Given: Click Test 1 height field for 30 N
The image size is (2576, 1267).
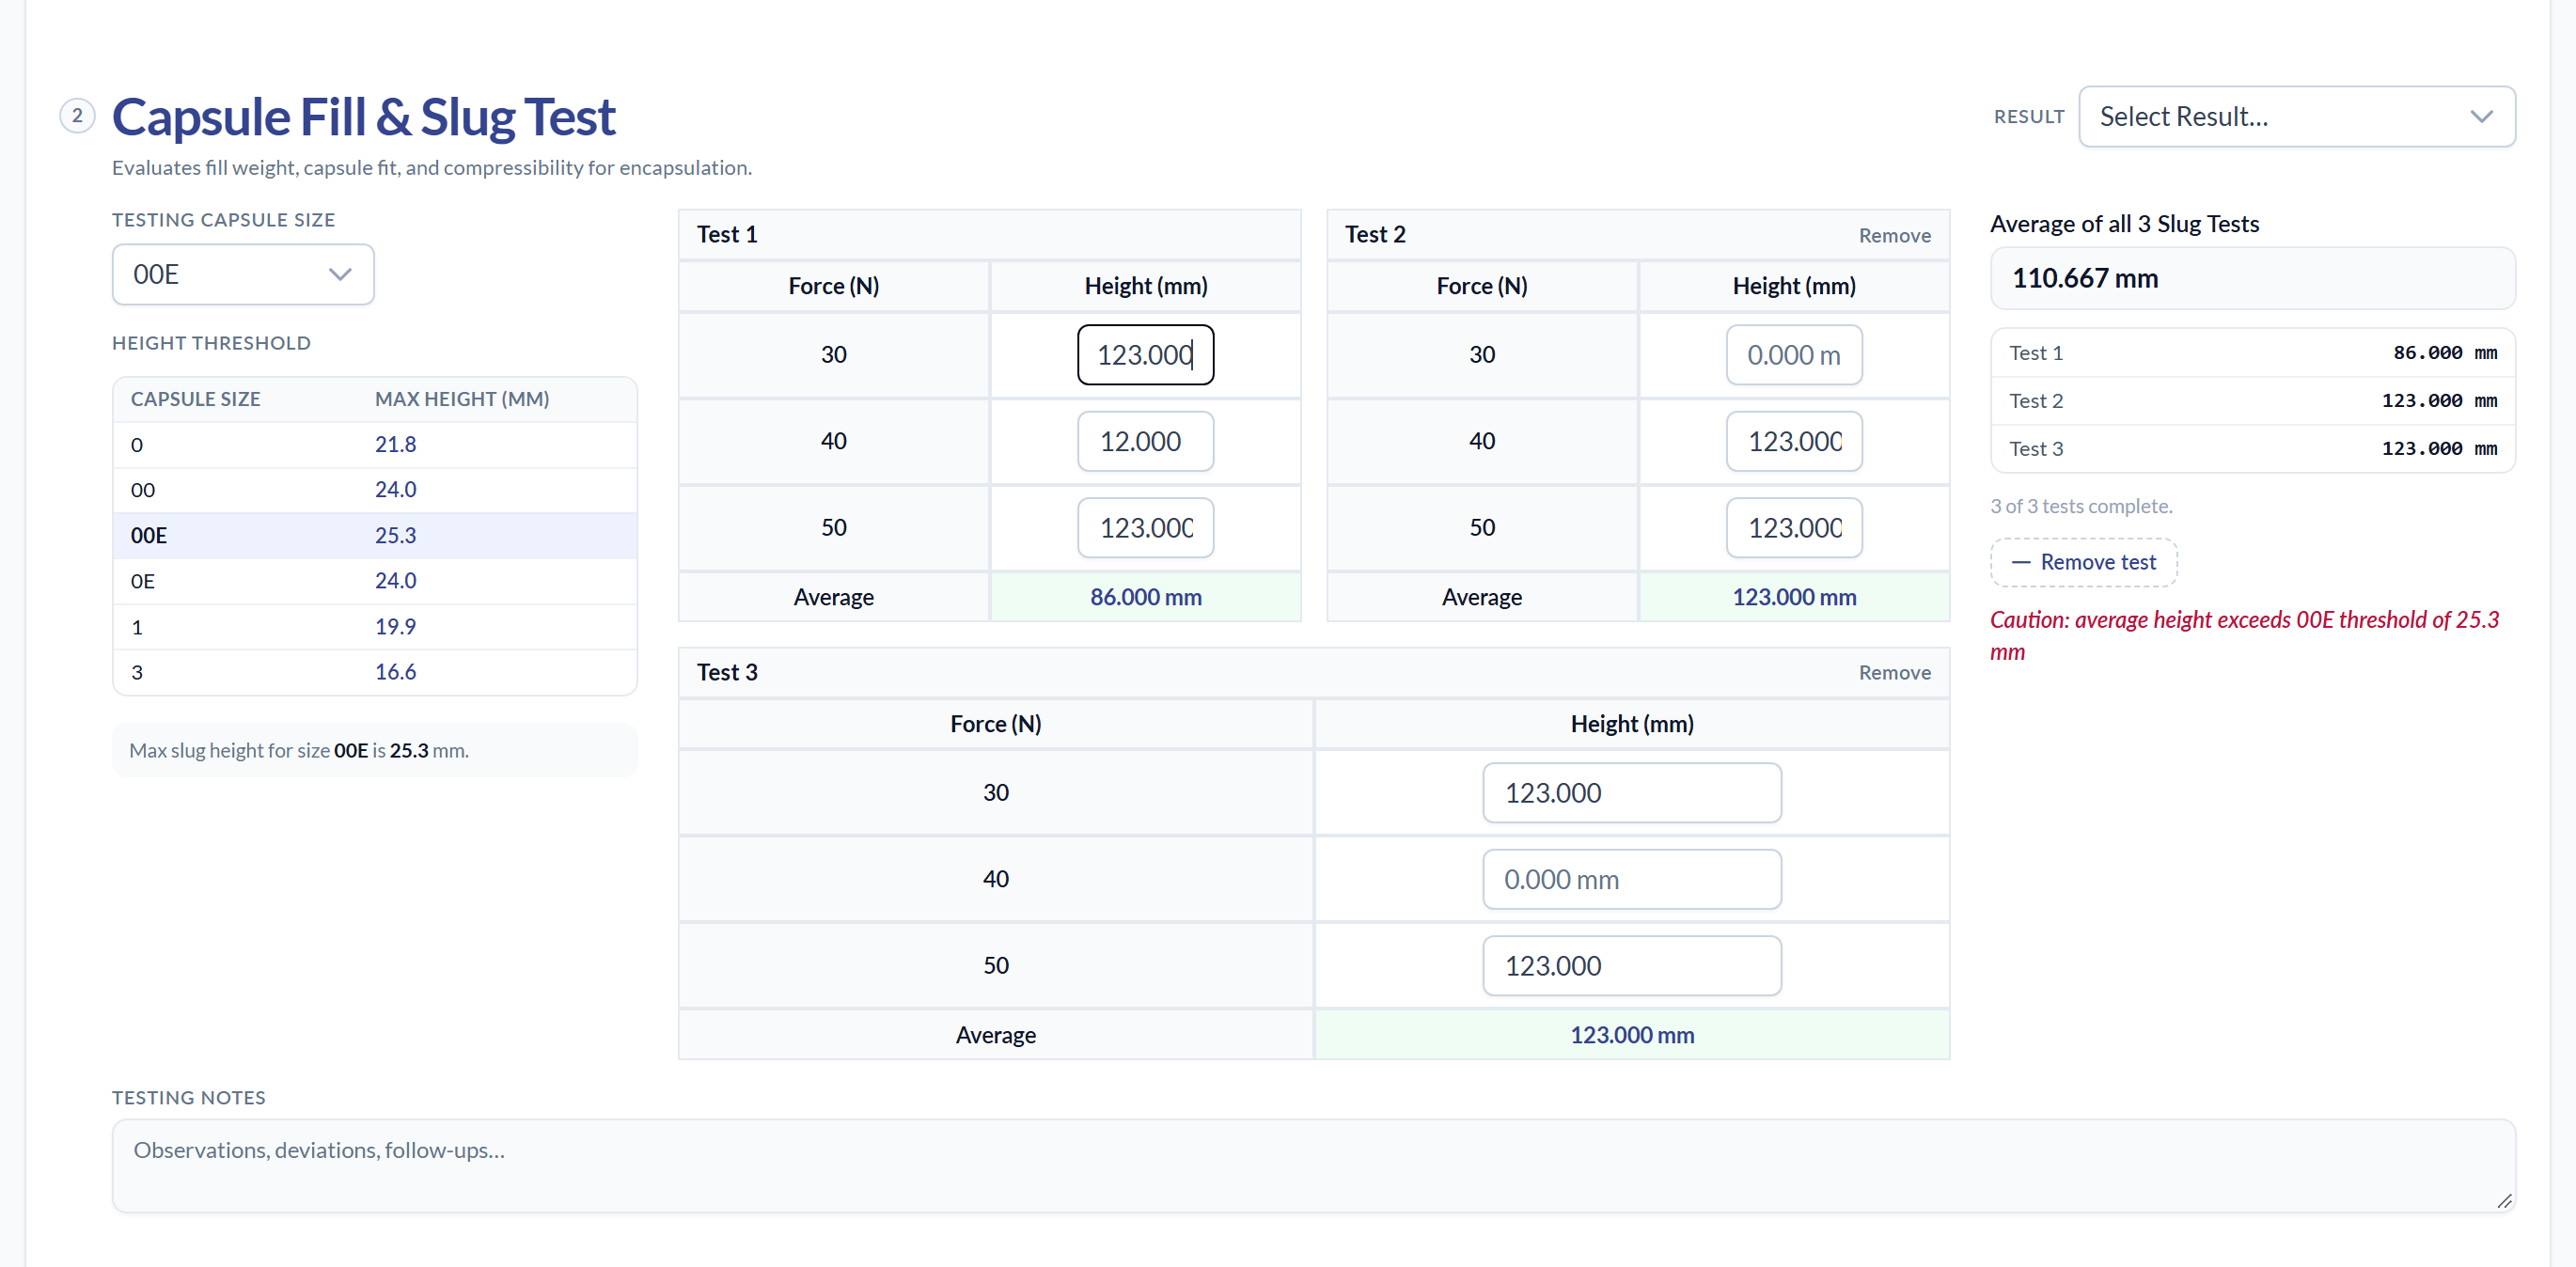Looking at the screenshot, I should 1145,355.
